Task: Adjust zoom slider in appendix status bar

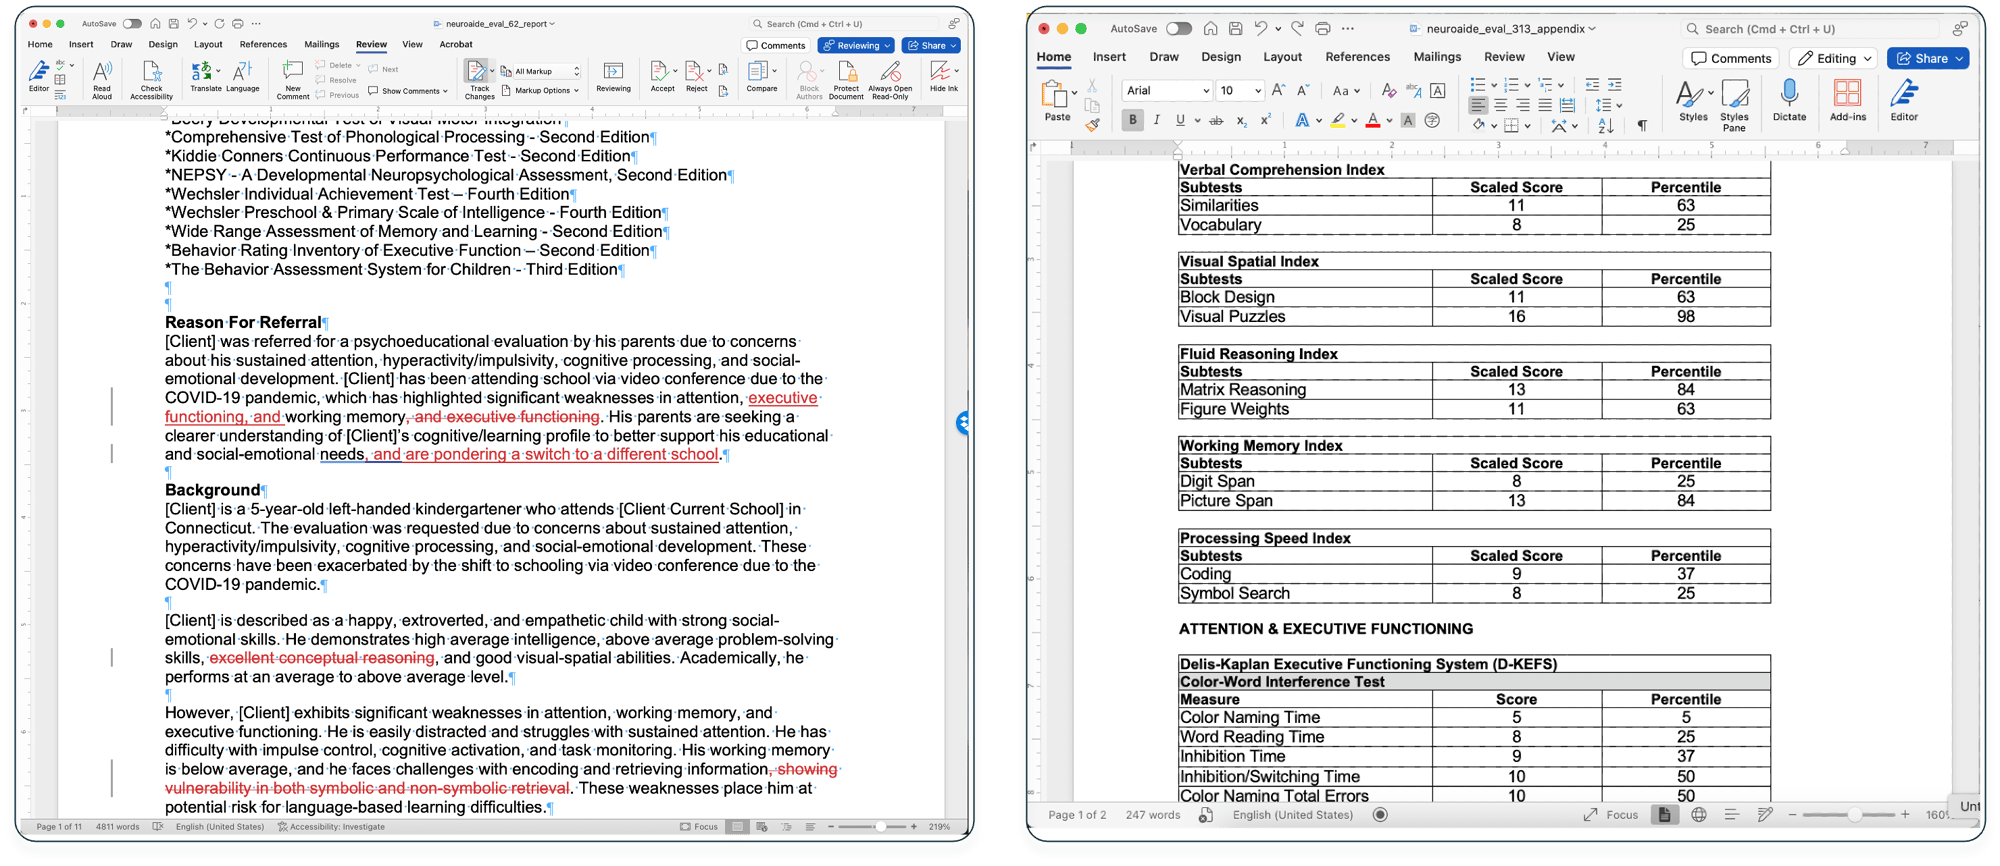Action: (x=1854, y=815)
